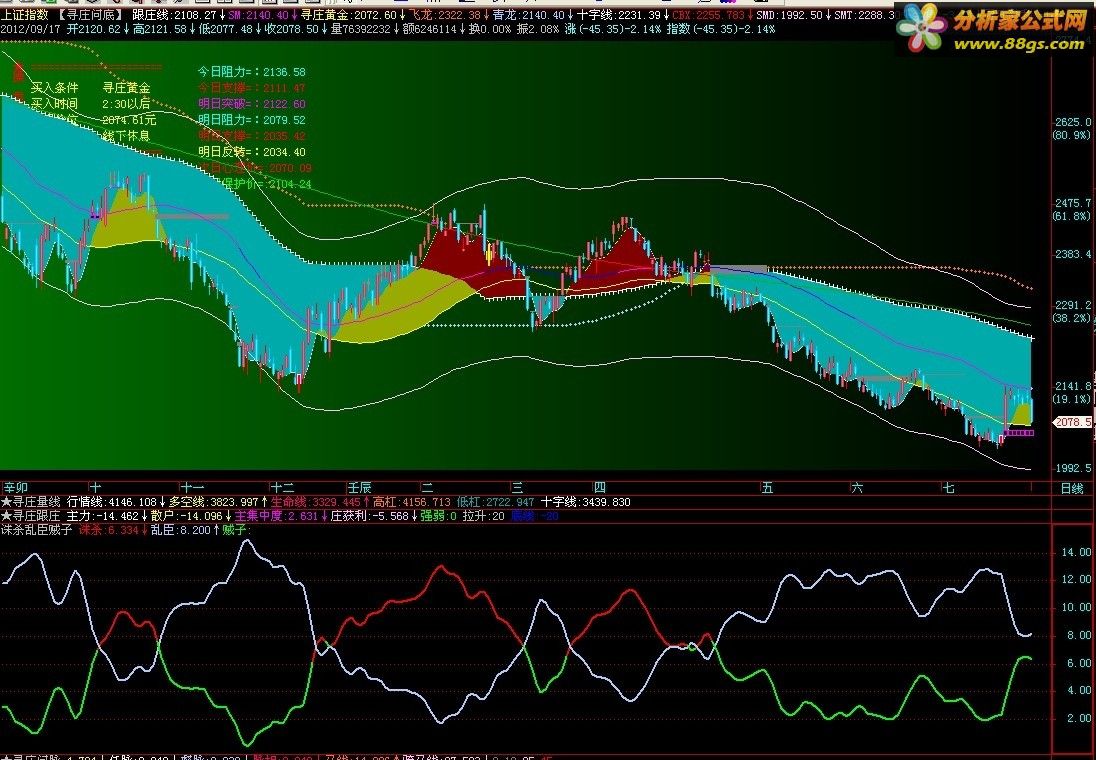This screenshot has width=1096, height=760.
Task: Select the 上证指数 title label
Action: (x=24, y=14)
